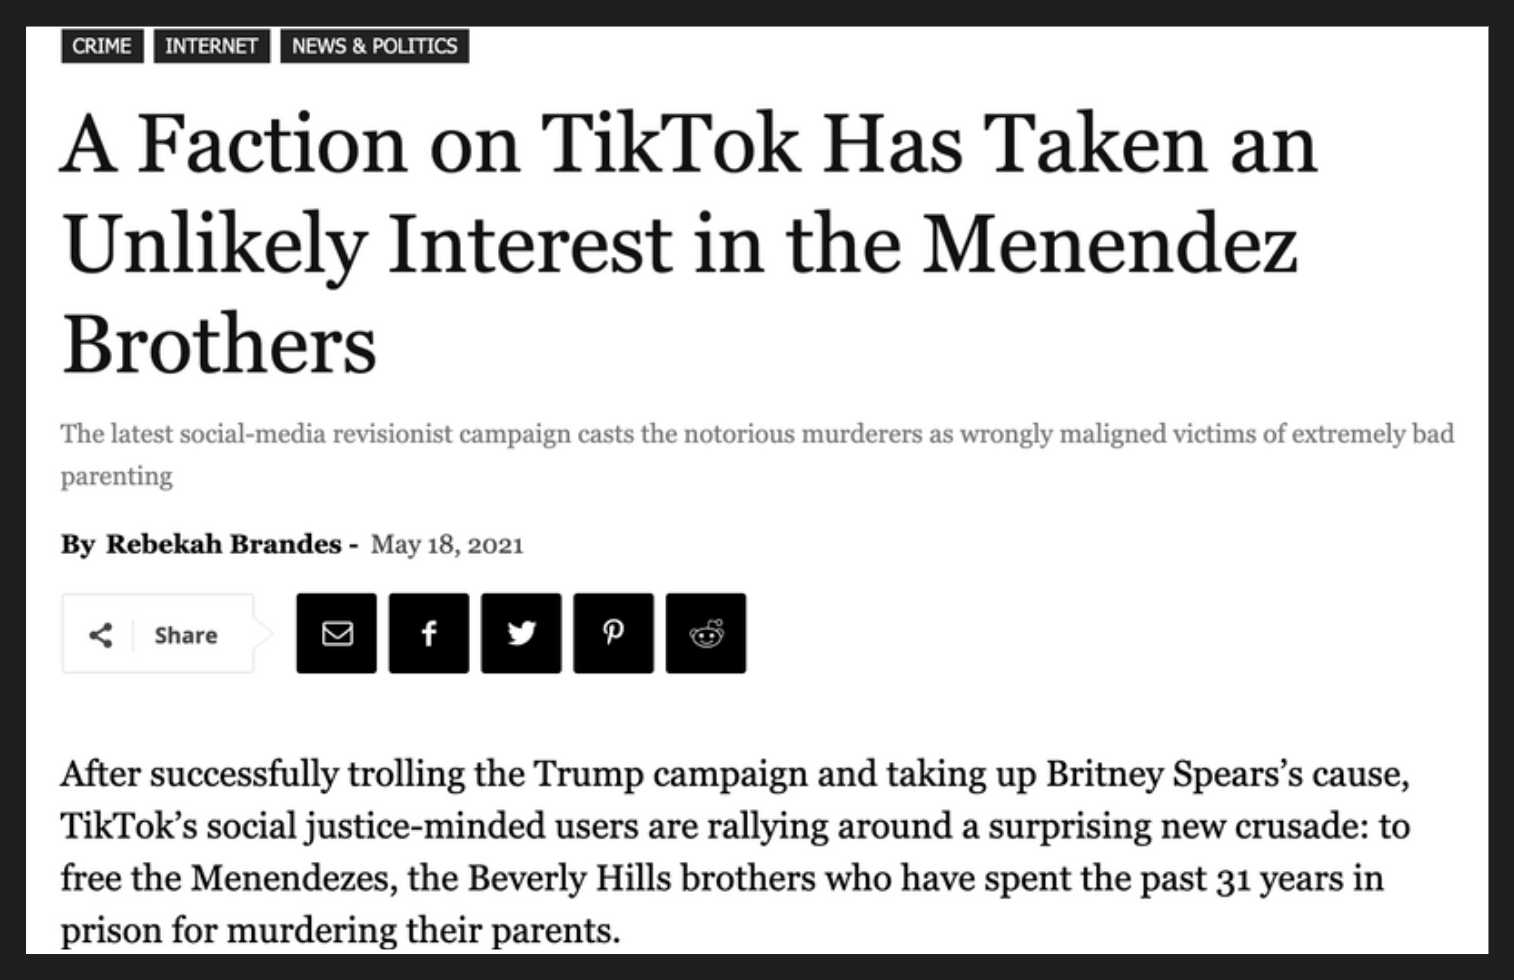This screenshot has height=980, width=1514.
Task: Share article on Facebook
Action: tap(429, 633)
